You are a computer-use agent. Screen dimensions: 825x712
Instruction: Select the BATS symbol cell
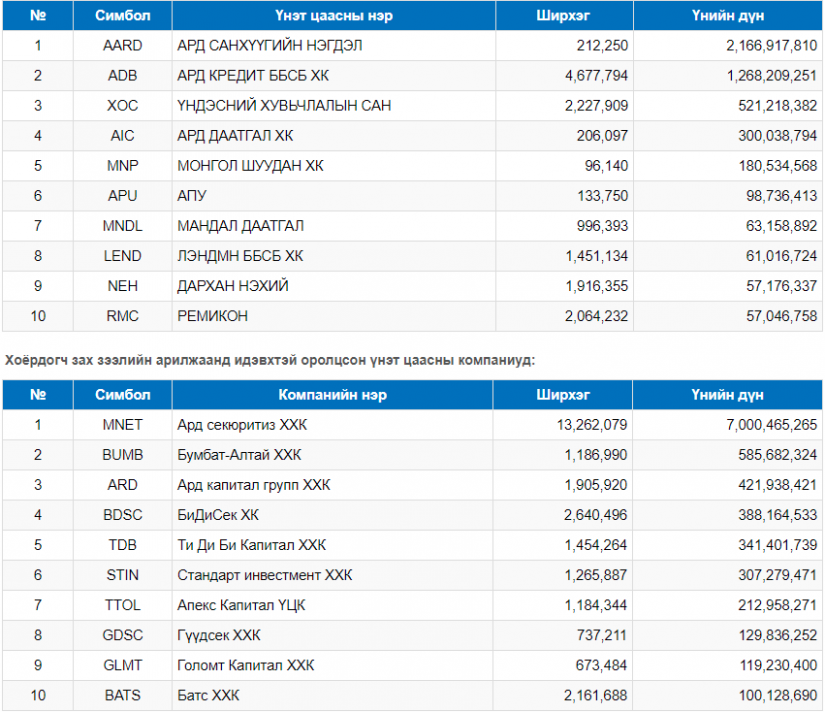123,695
